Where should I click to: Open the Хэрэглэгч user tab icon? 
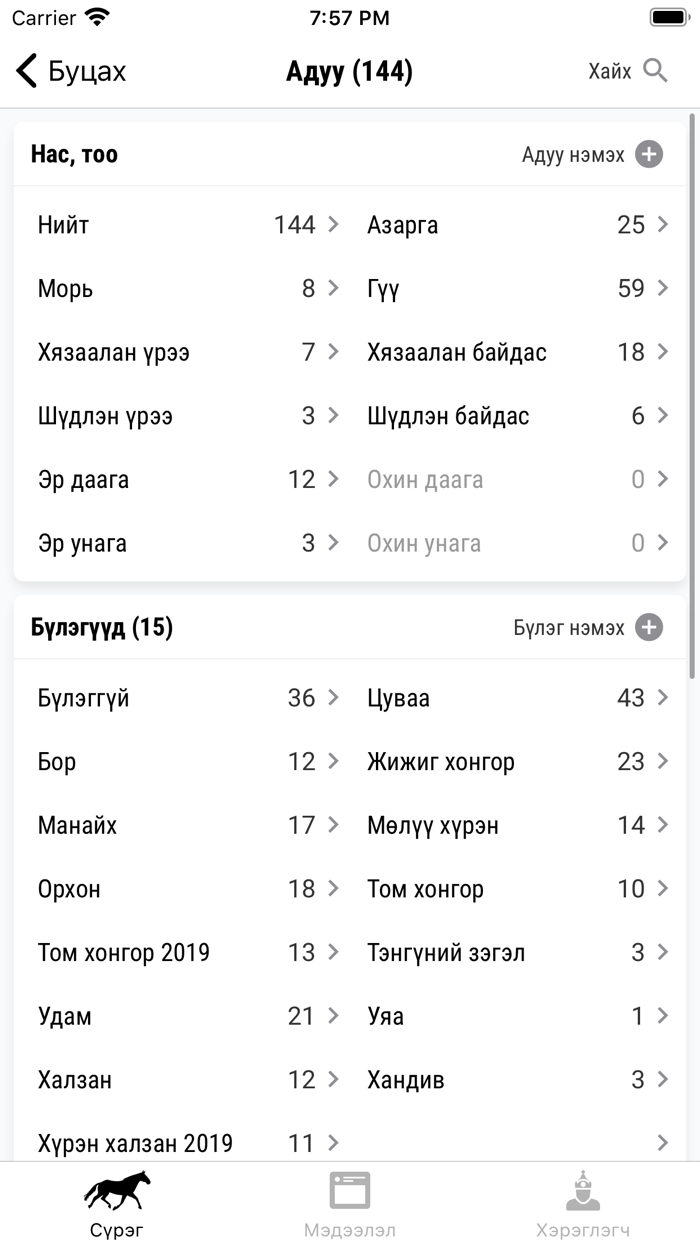click(x=582, y=1190)
